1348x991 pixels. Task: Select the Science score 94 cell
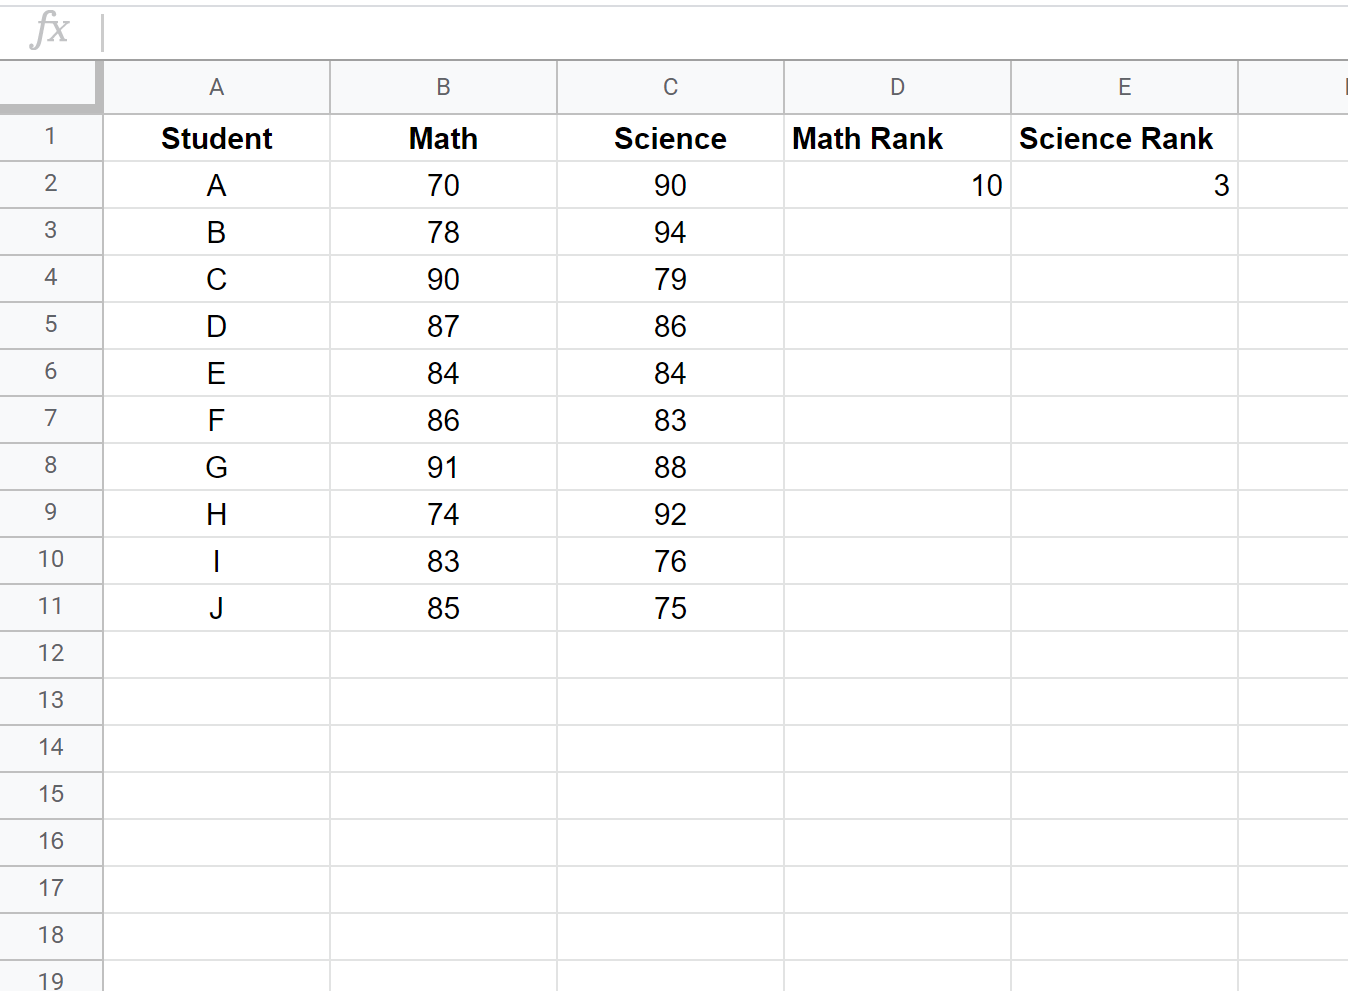(x=671, y=232)
